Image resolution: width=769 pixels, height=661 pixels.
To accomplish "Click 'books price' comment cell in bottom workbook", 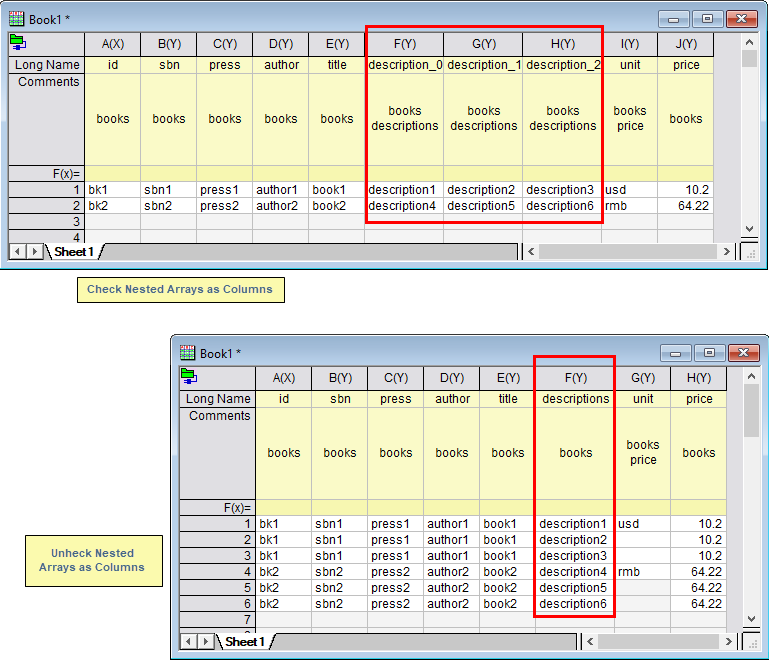I will click(642, 453).
